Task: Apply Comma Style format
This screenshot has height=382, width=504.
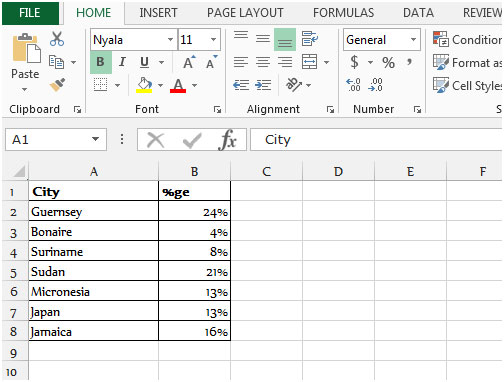Action: [x=409, y=62]
